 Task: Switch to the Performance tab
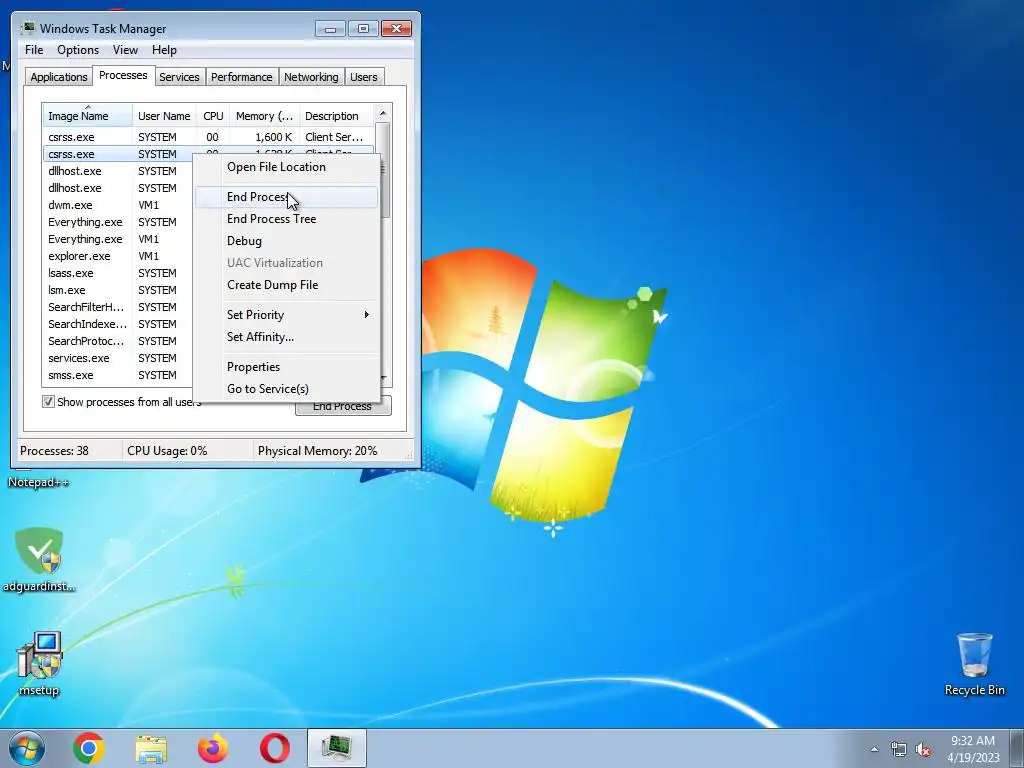242,77
